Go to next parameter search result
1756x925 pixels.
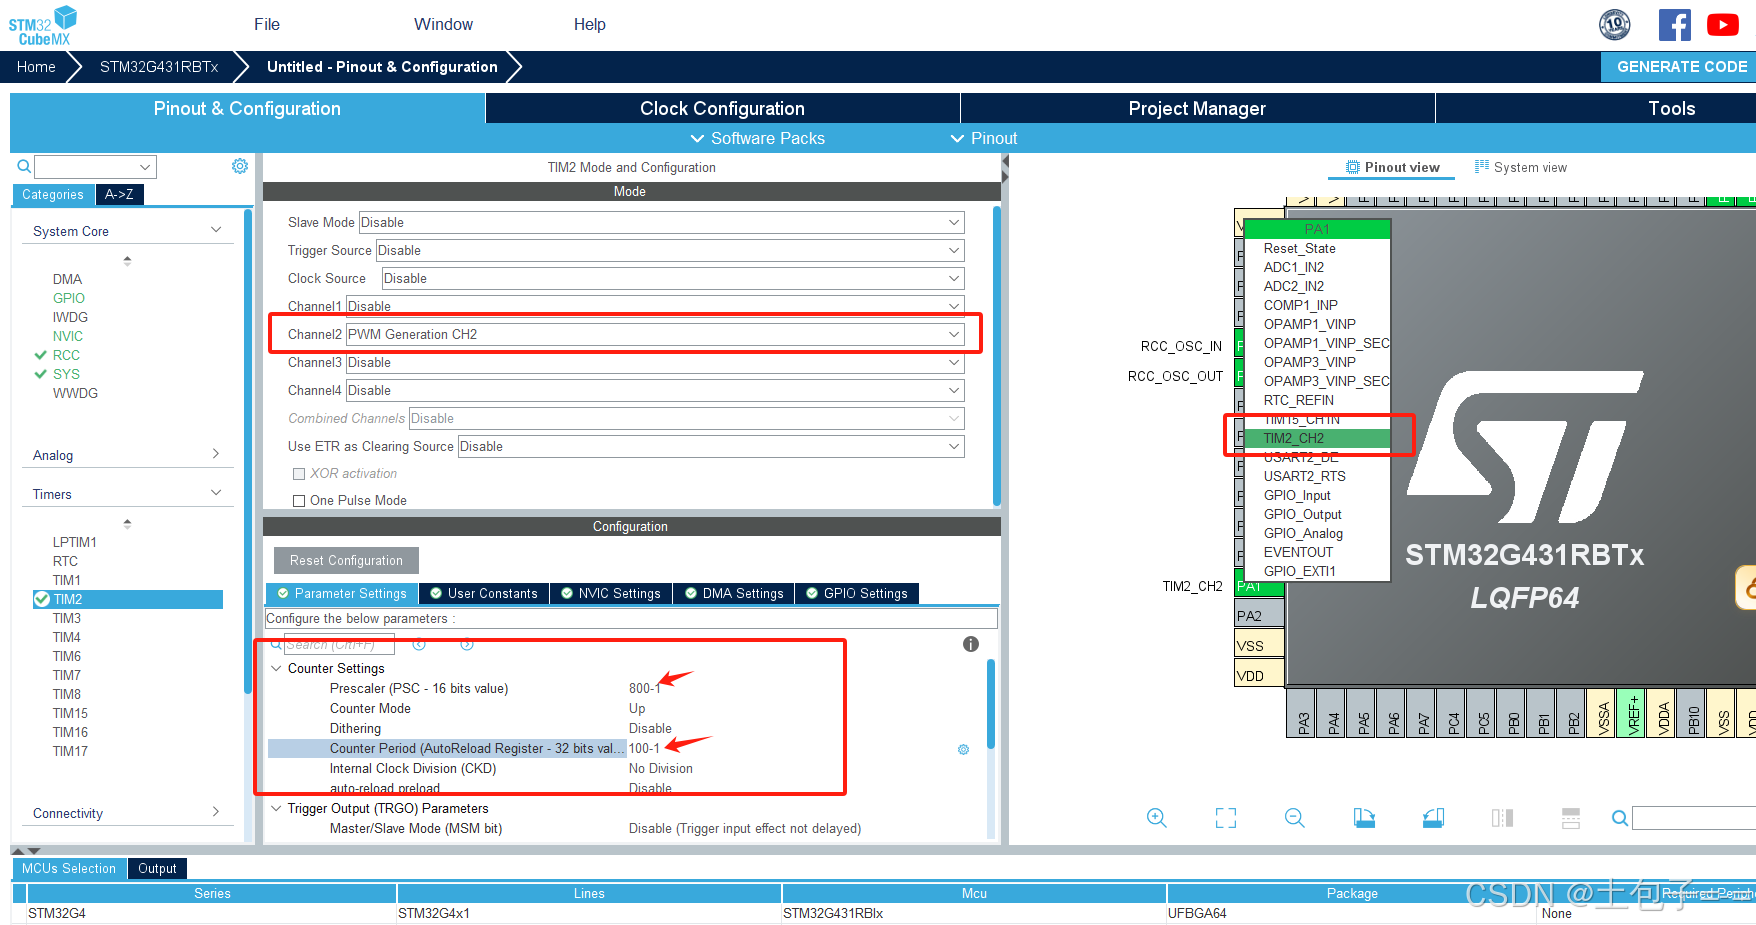[x=467, y=644]
